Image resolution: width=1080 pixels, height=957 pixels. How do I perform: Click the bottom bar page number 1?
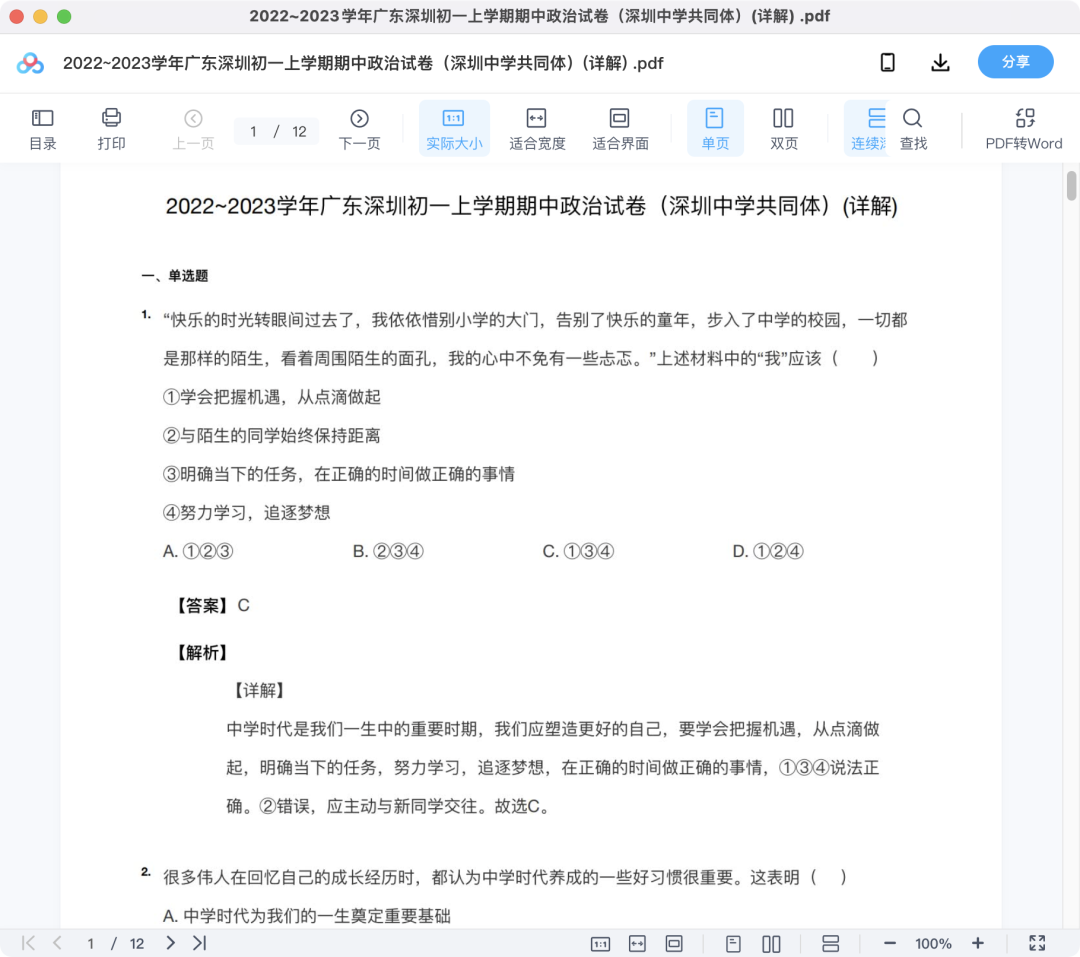(90, 944)
